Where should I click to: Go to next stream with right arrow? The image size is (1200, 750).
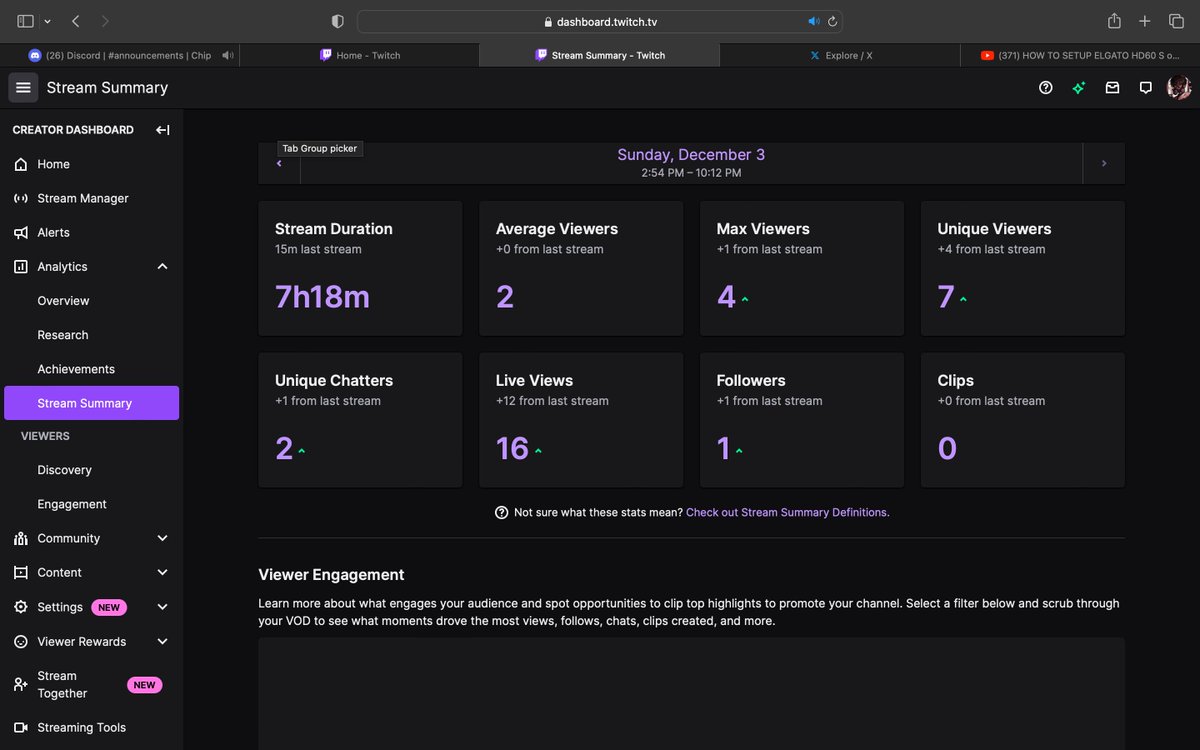click(1104, 163)
